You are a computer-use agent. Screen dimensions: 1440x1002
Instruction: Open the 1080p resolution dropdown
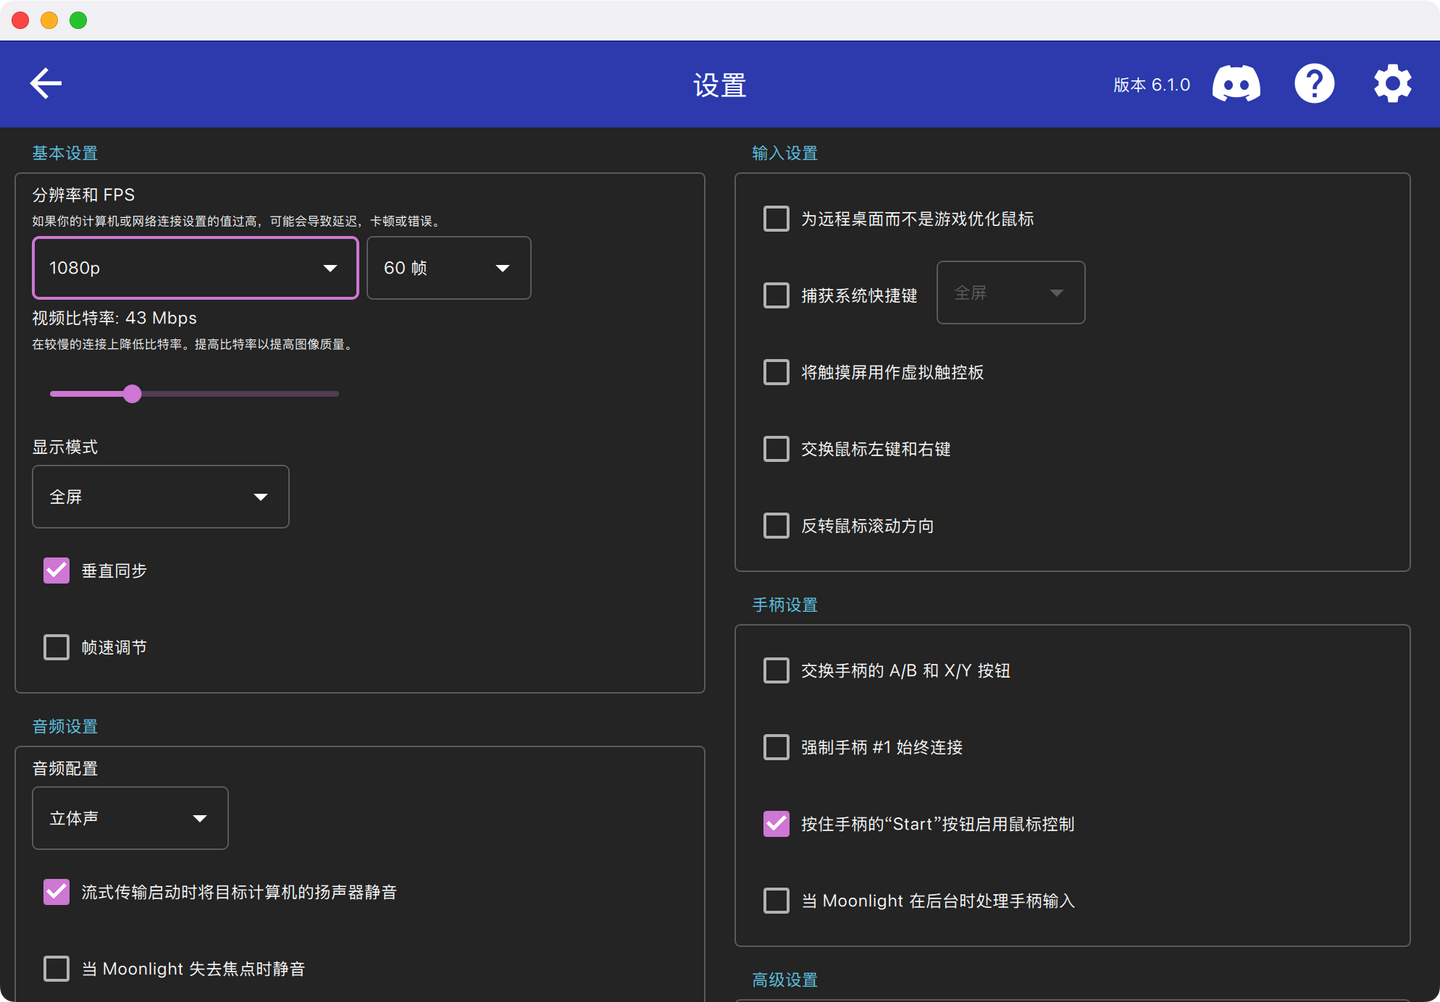(x=195, y=268)
